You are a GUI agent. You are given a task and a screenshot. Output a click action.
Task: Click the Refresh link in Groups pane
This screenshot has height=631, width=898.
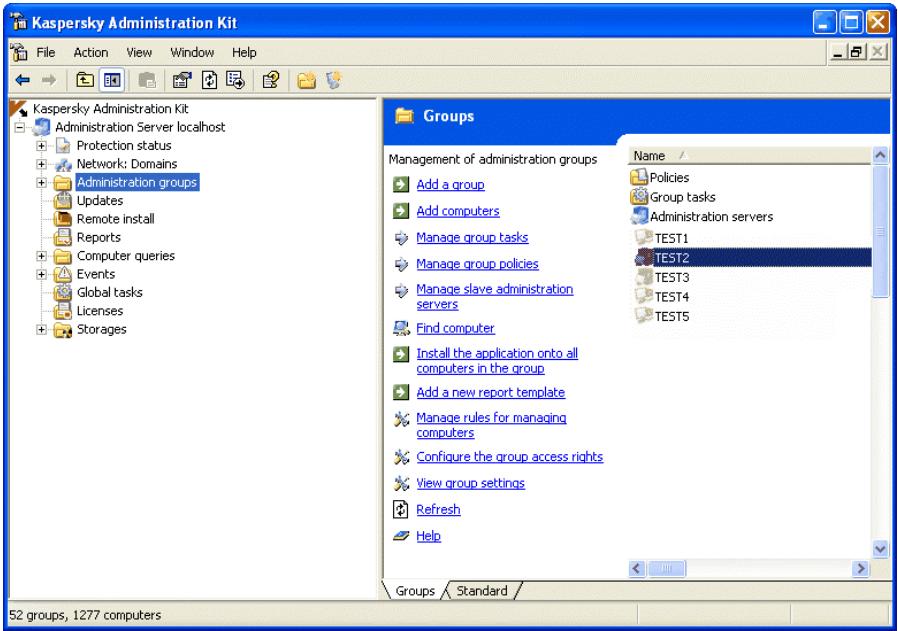(438, 509)
